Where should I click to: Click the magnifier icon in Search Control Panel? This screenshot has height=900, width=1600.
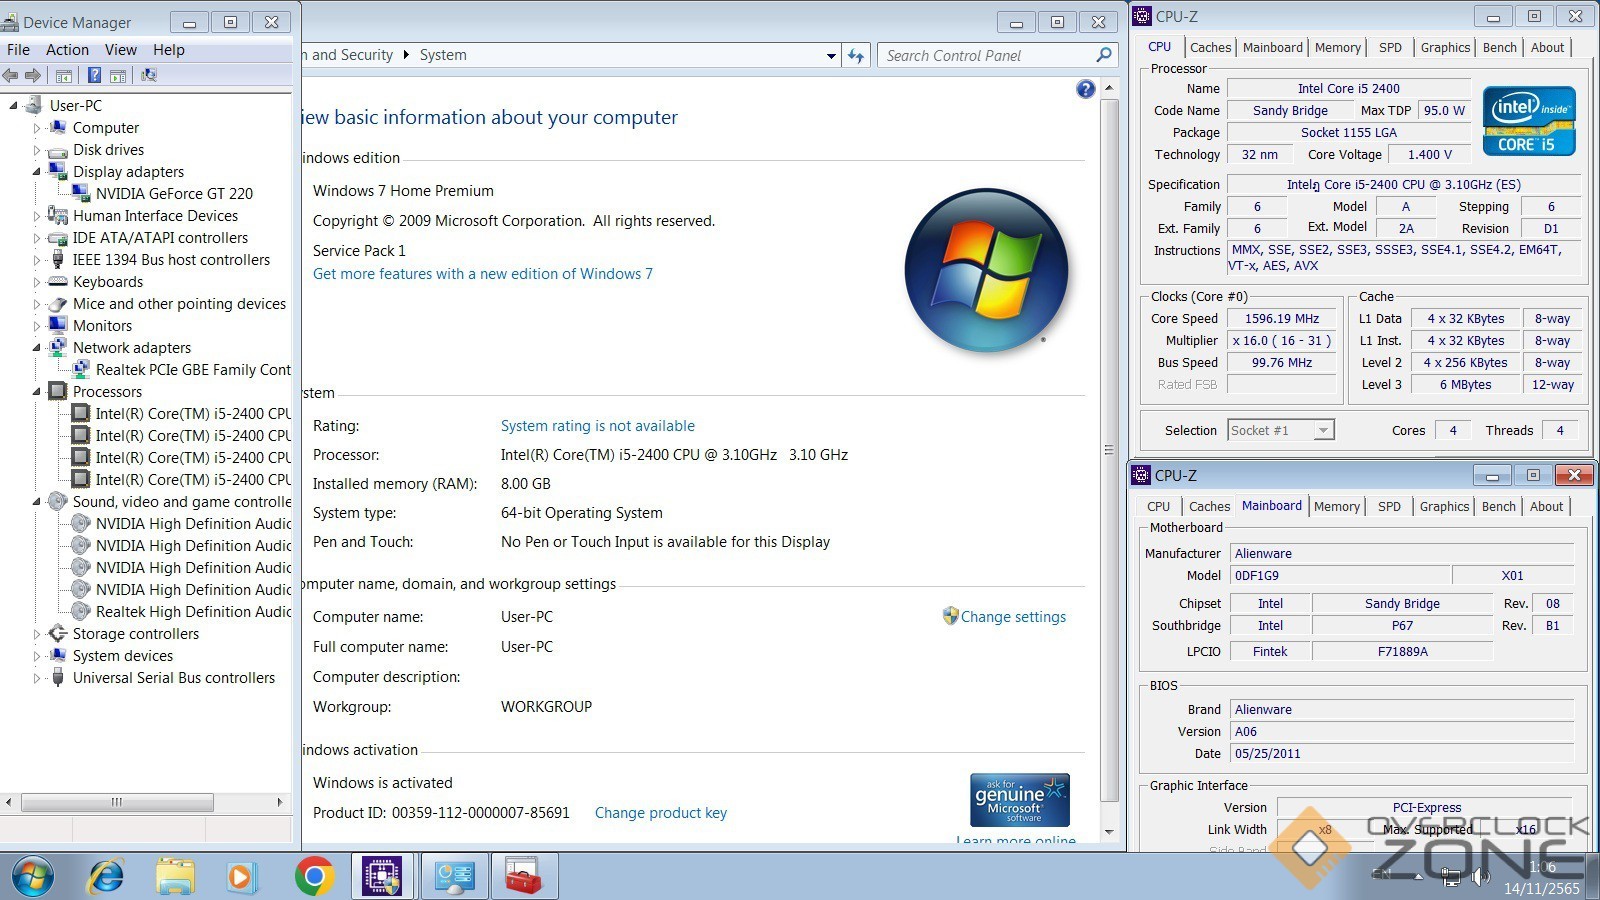click(x=1104, y=55)
